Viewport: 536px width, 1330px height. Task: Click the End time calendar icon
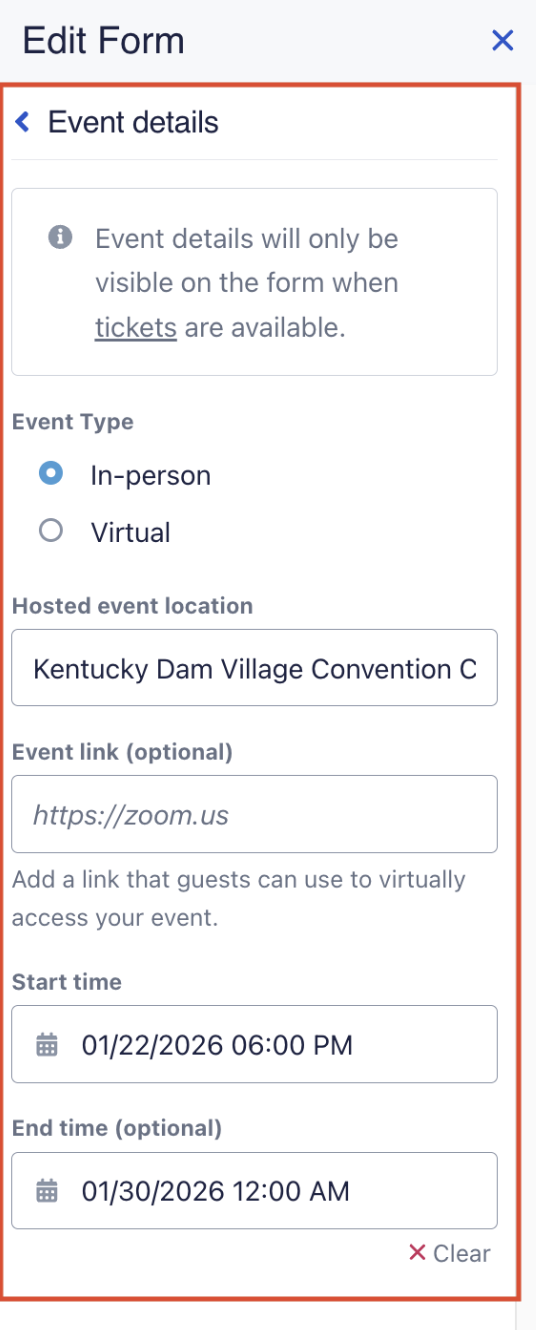[47, 1191]
